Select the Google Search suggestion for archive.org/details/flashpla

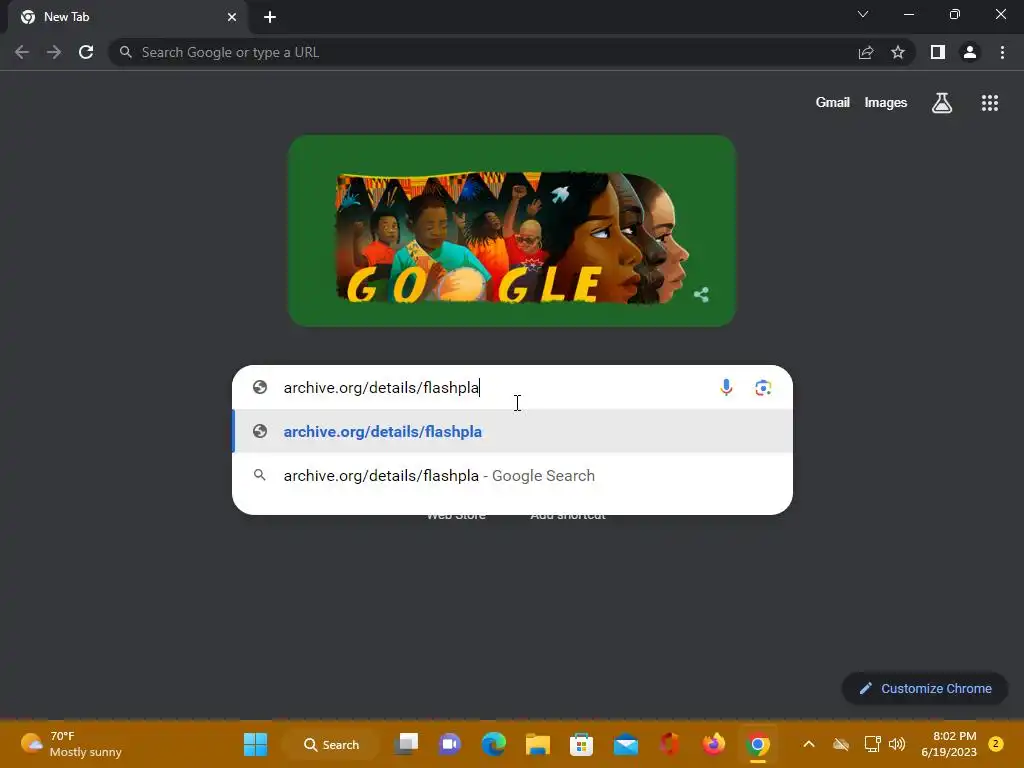coord(513,475)
